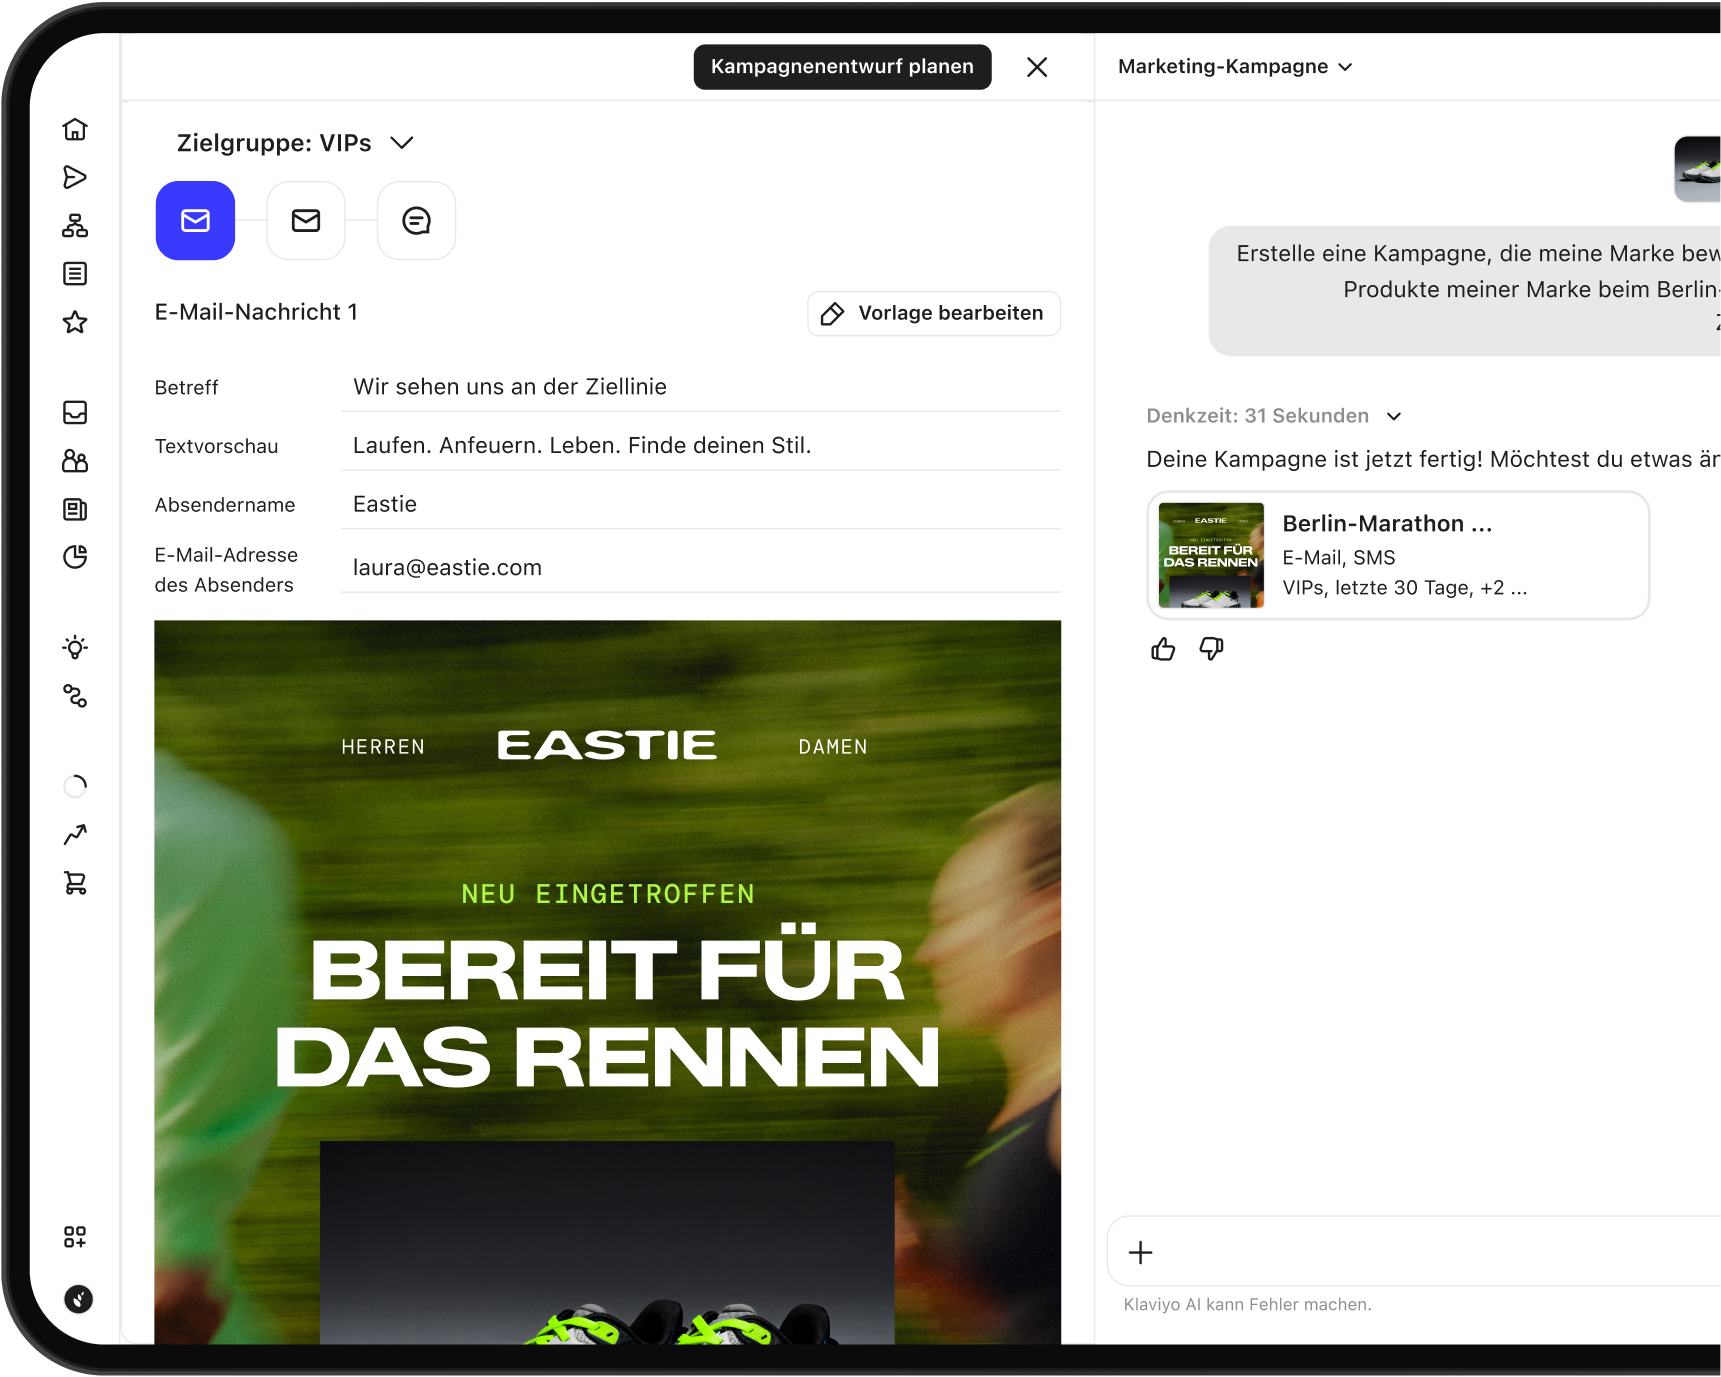
Task: Open the list document icon in sidebar
Action: 75,273
